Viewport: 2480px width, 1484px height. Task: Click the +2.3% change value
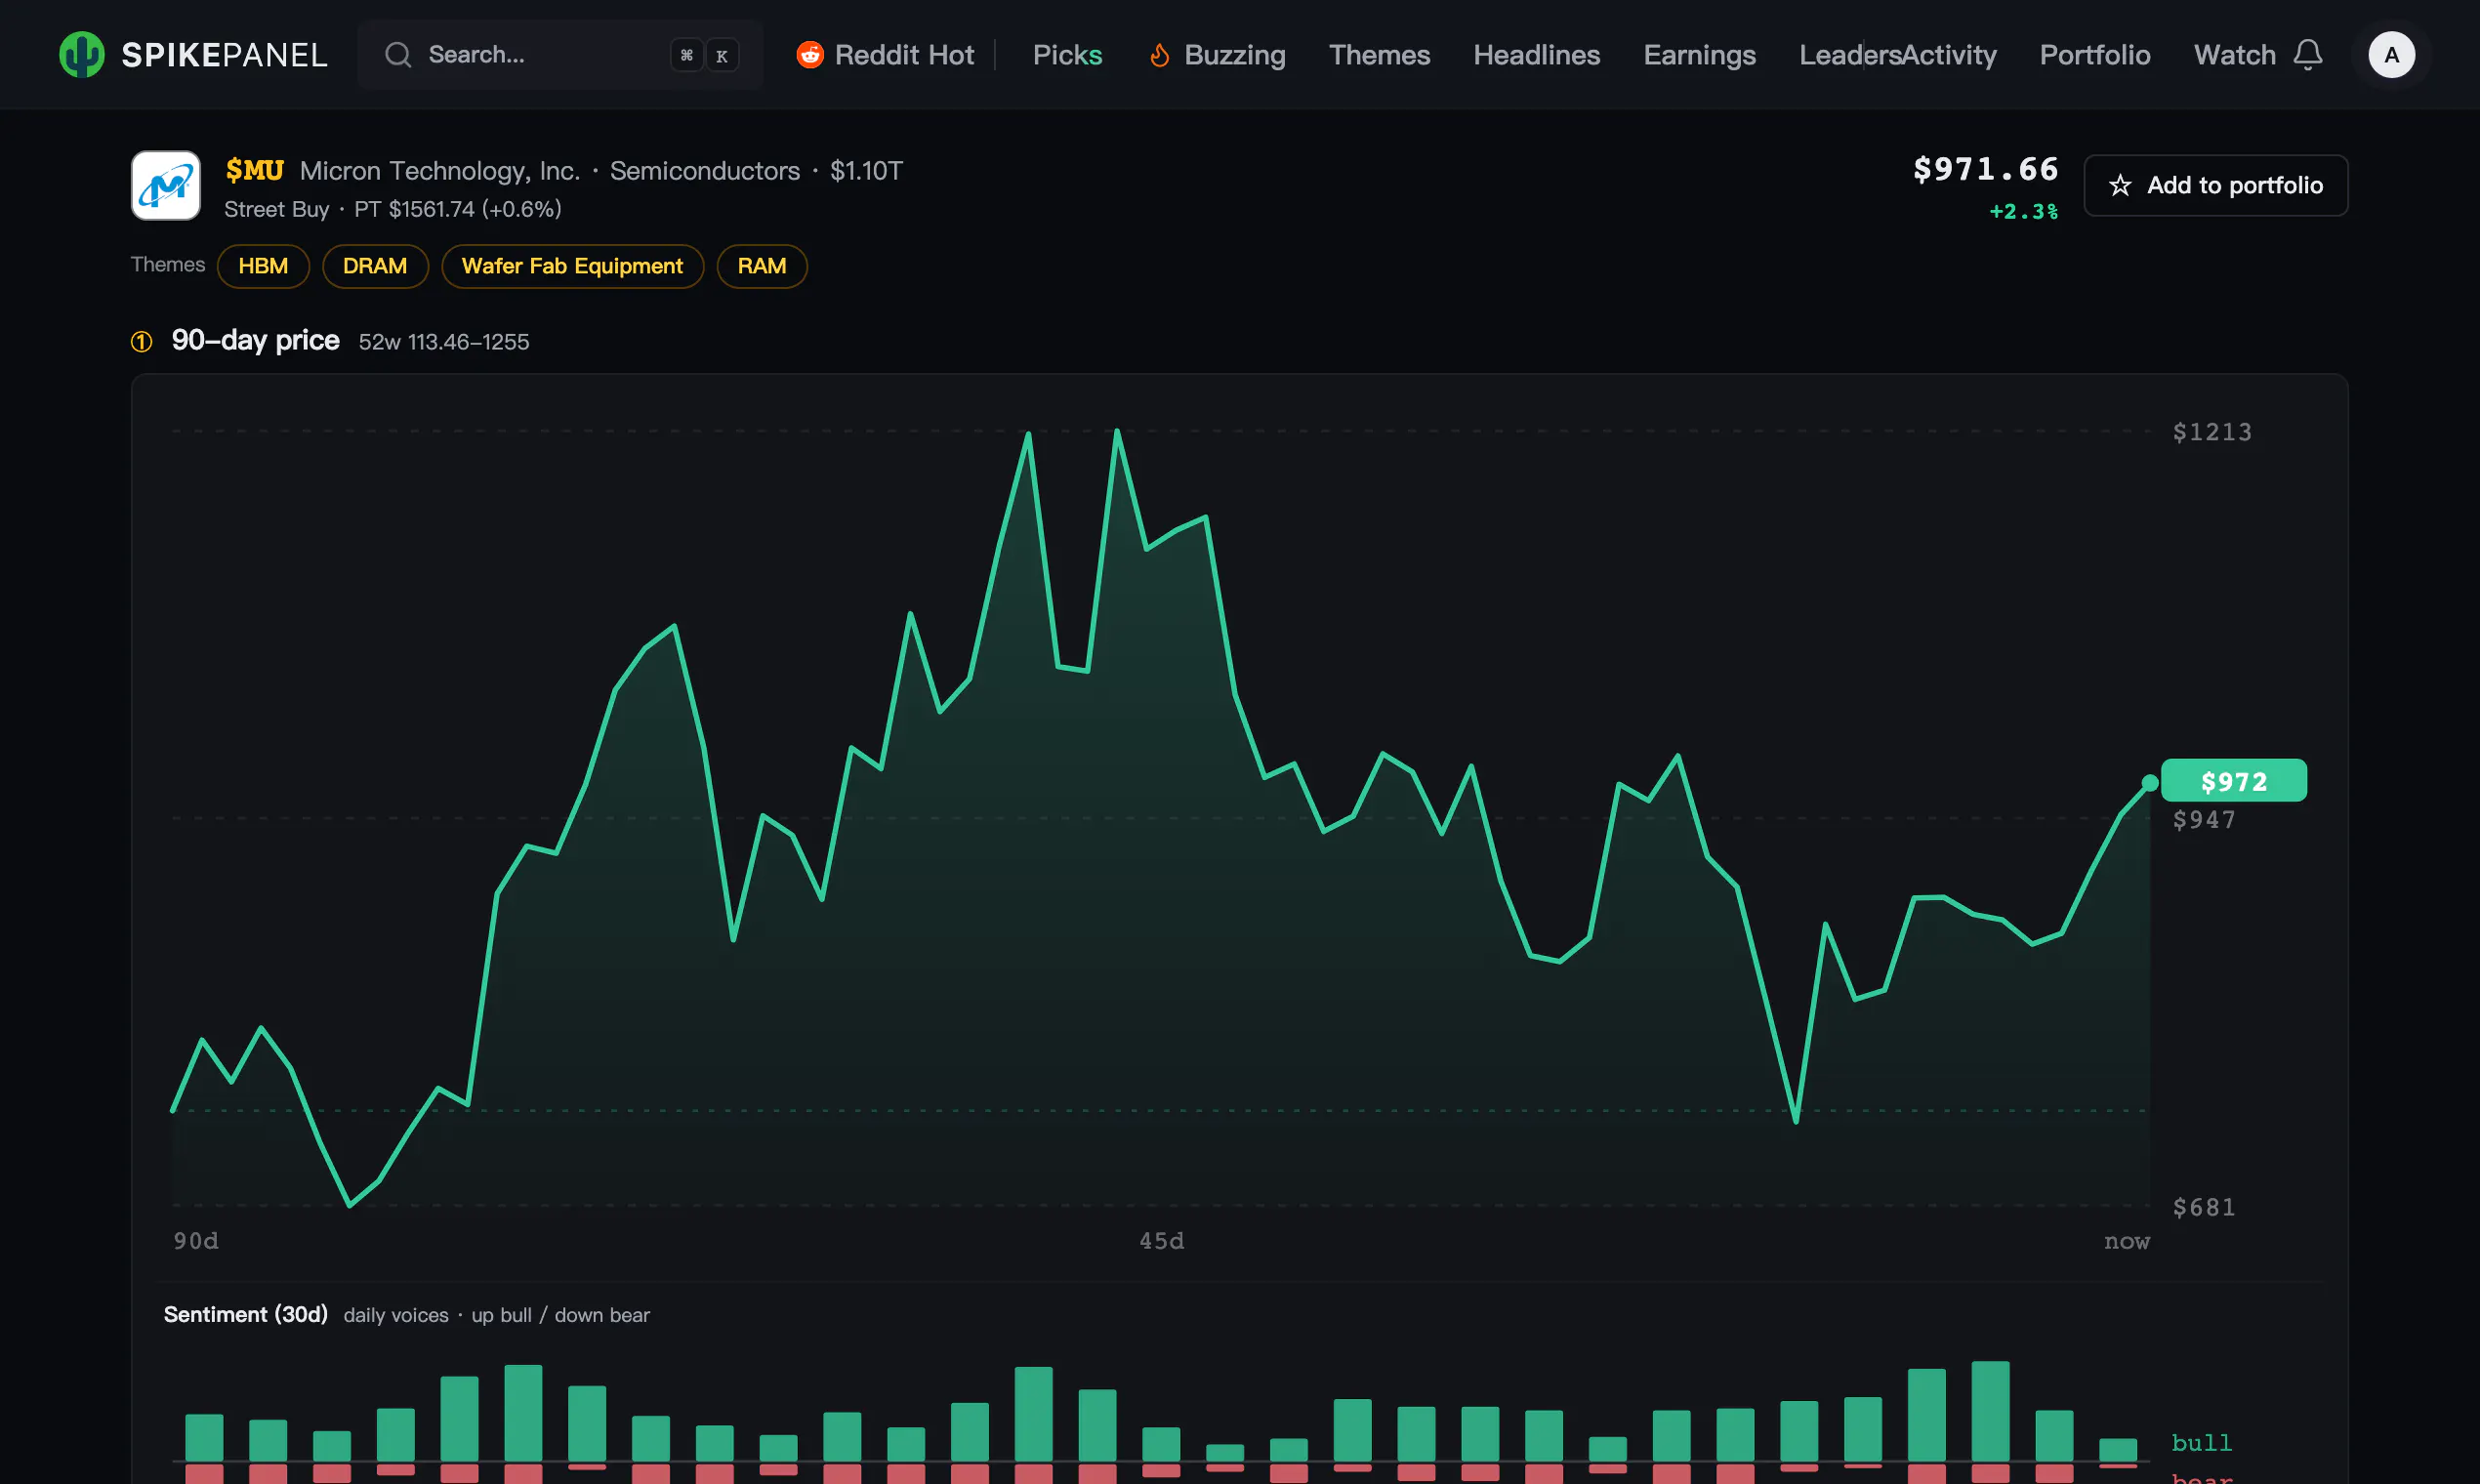pyautogui.click(x=2024, y=211)
